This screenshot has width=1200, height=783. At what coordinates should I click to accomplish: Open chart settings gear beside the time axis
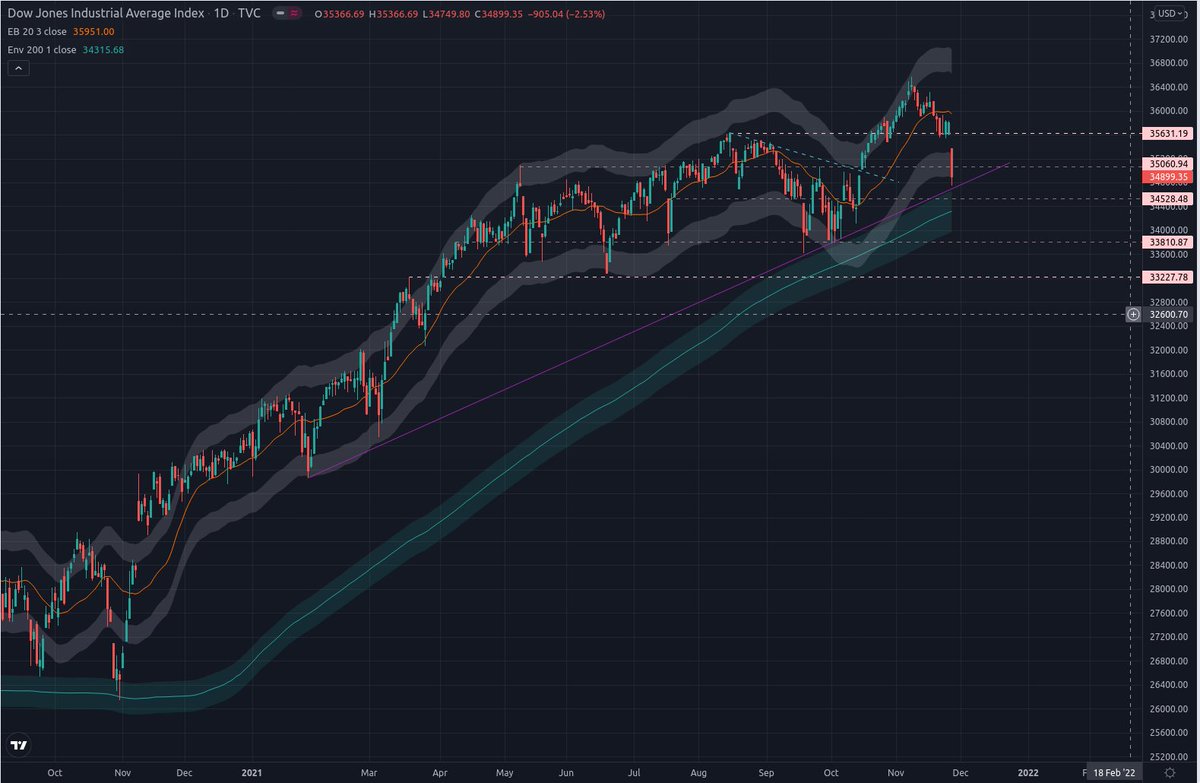(1170, 773)
